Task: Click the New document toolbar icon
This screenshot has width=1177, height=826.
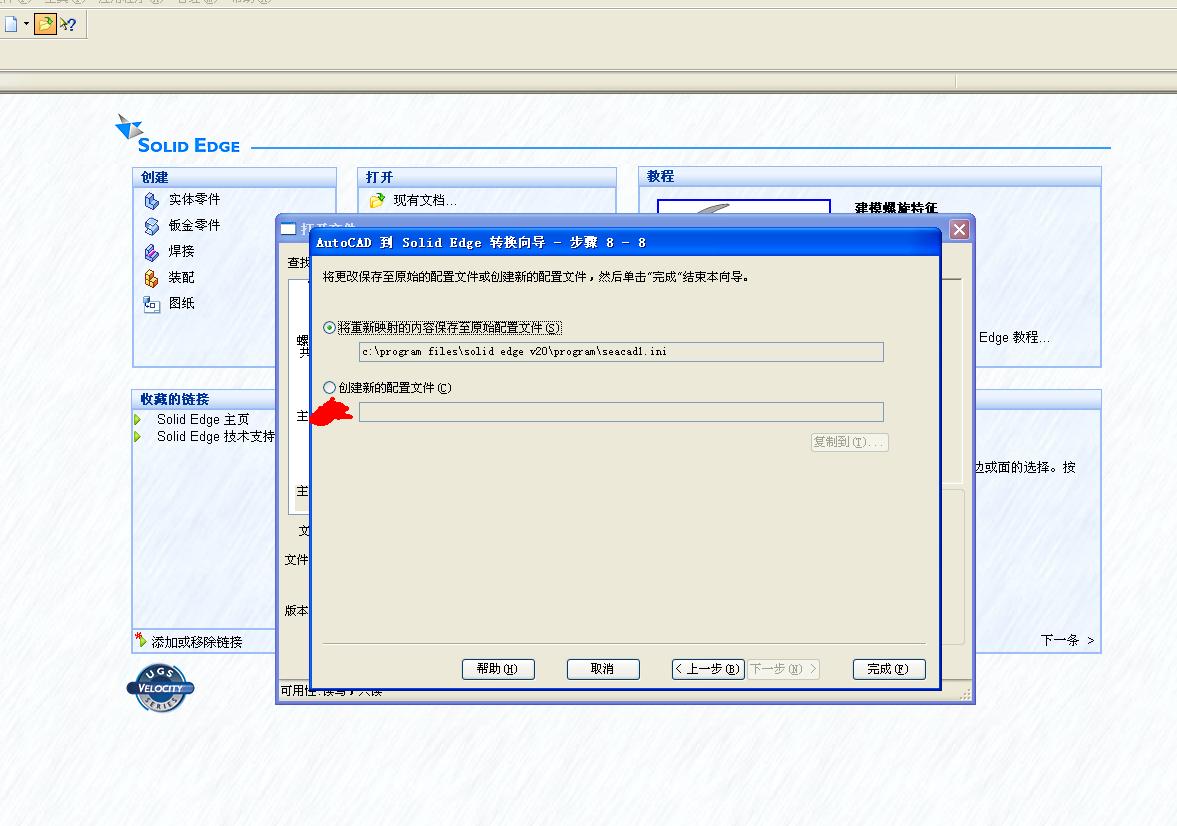Action: [11, 24]
